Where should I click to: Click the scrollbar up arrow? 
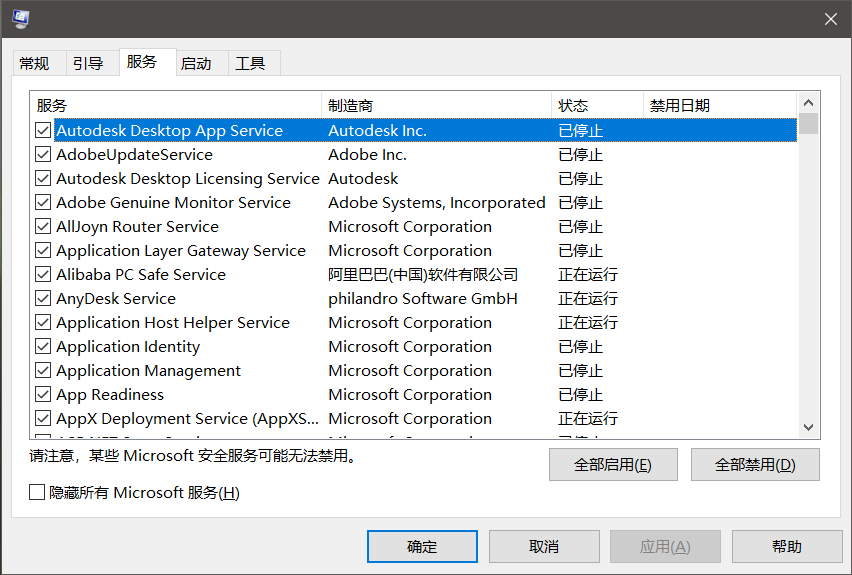point(809,103)
